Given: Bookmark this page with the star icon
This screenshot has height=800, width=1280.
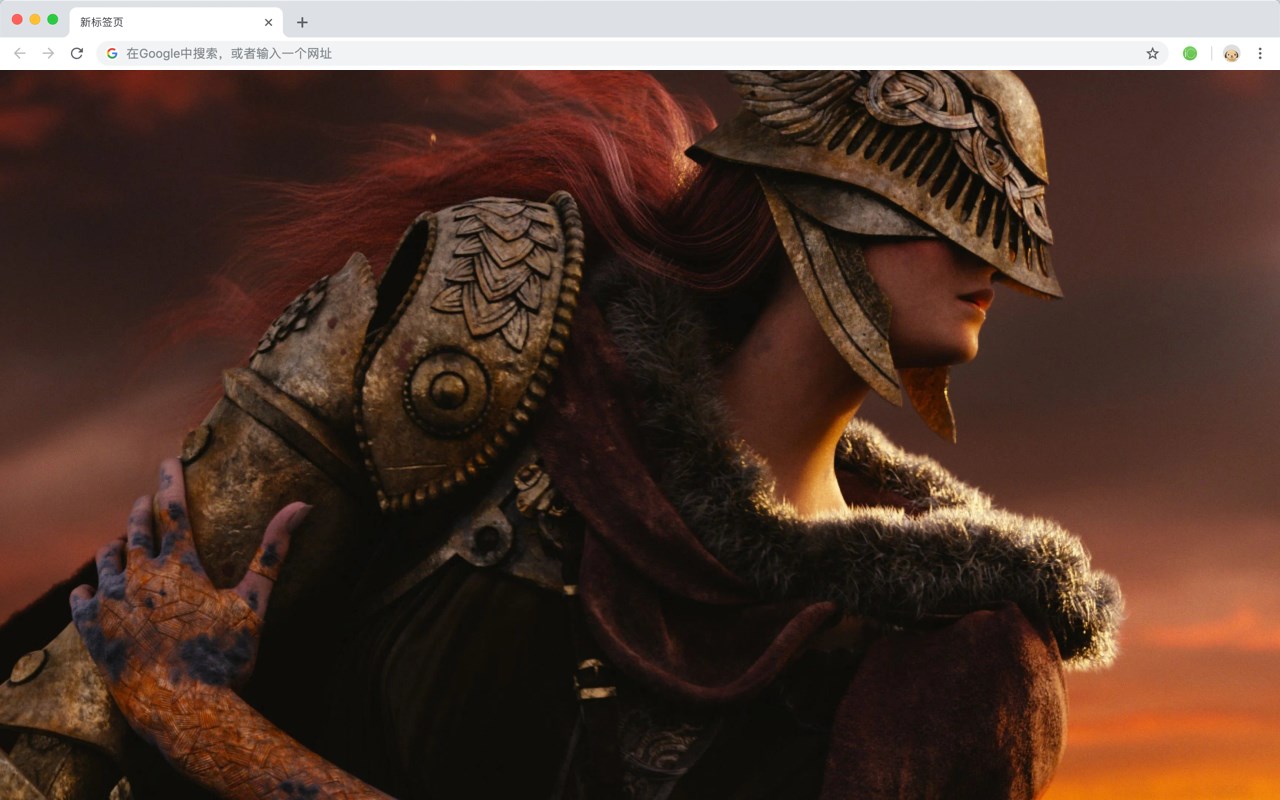Looking at the screenshot, I should tap(1152, 53).
